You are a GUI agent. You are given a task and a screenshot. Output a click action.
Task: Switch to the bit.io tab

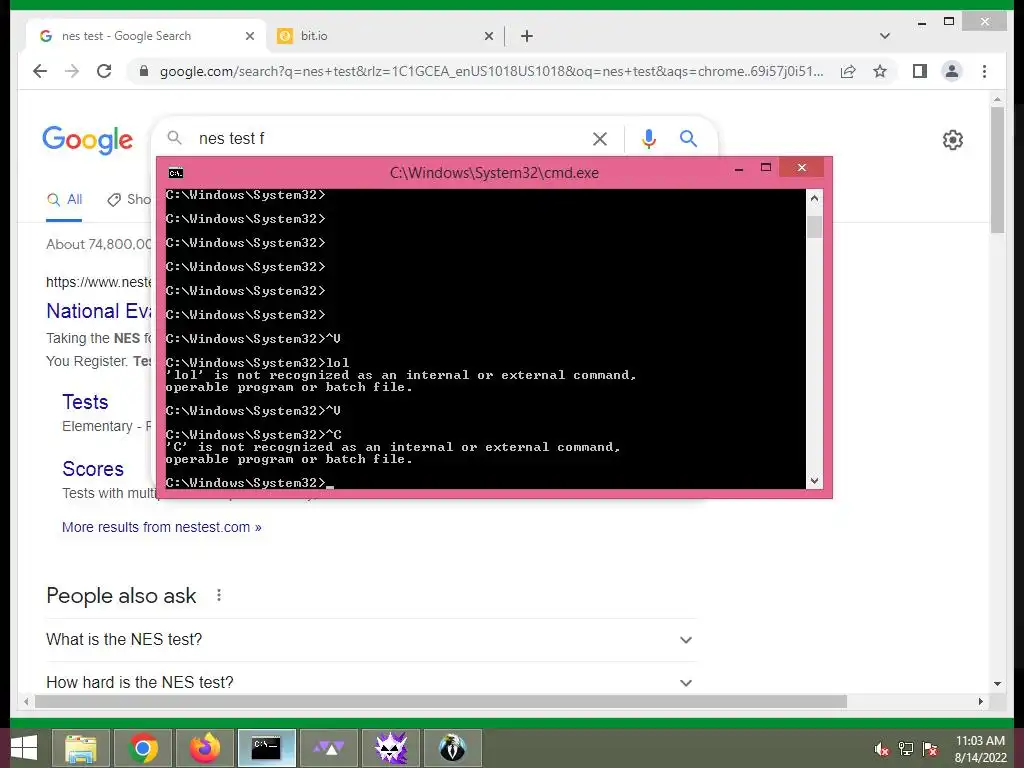click(x=385, y=36)
